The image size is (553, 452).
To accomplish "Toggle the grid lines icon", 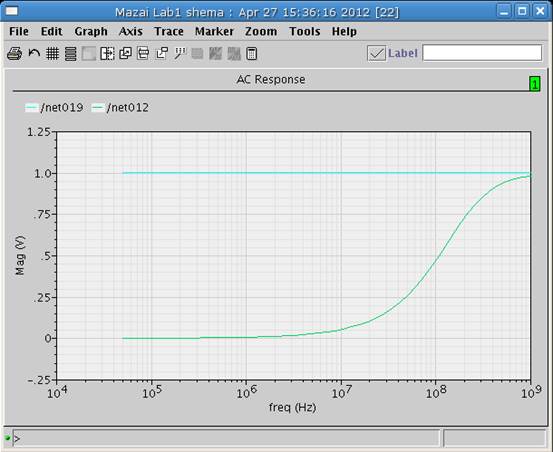I will pos(53,54).
